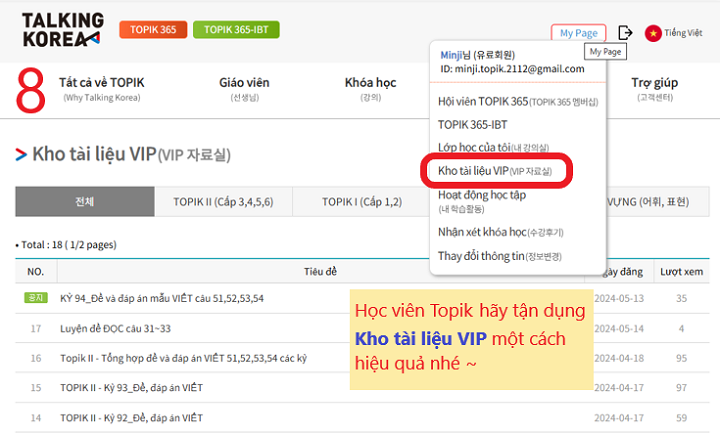Select Hội viên TOPIK 365 menu entry

click(x=518, y=101)
